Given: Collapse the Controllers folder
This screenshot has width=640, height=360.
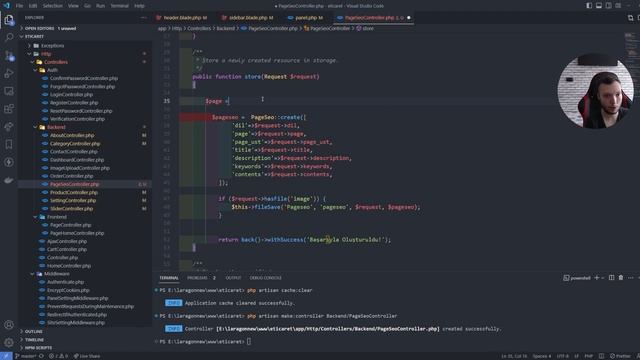Looking at the screenshot, I should [x=86, y=62].
